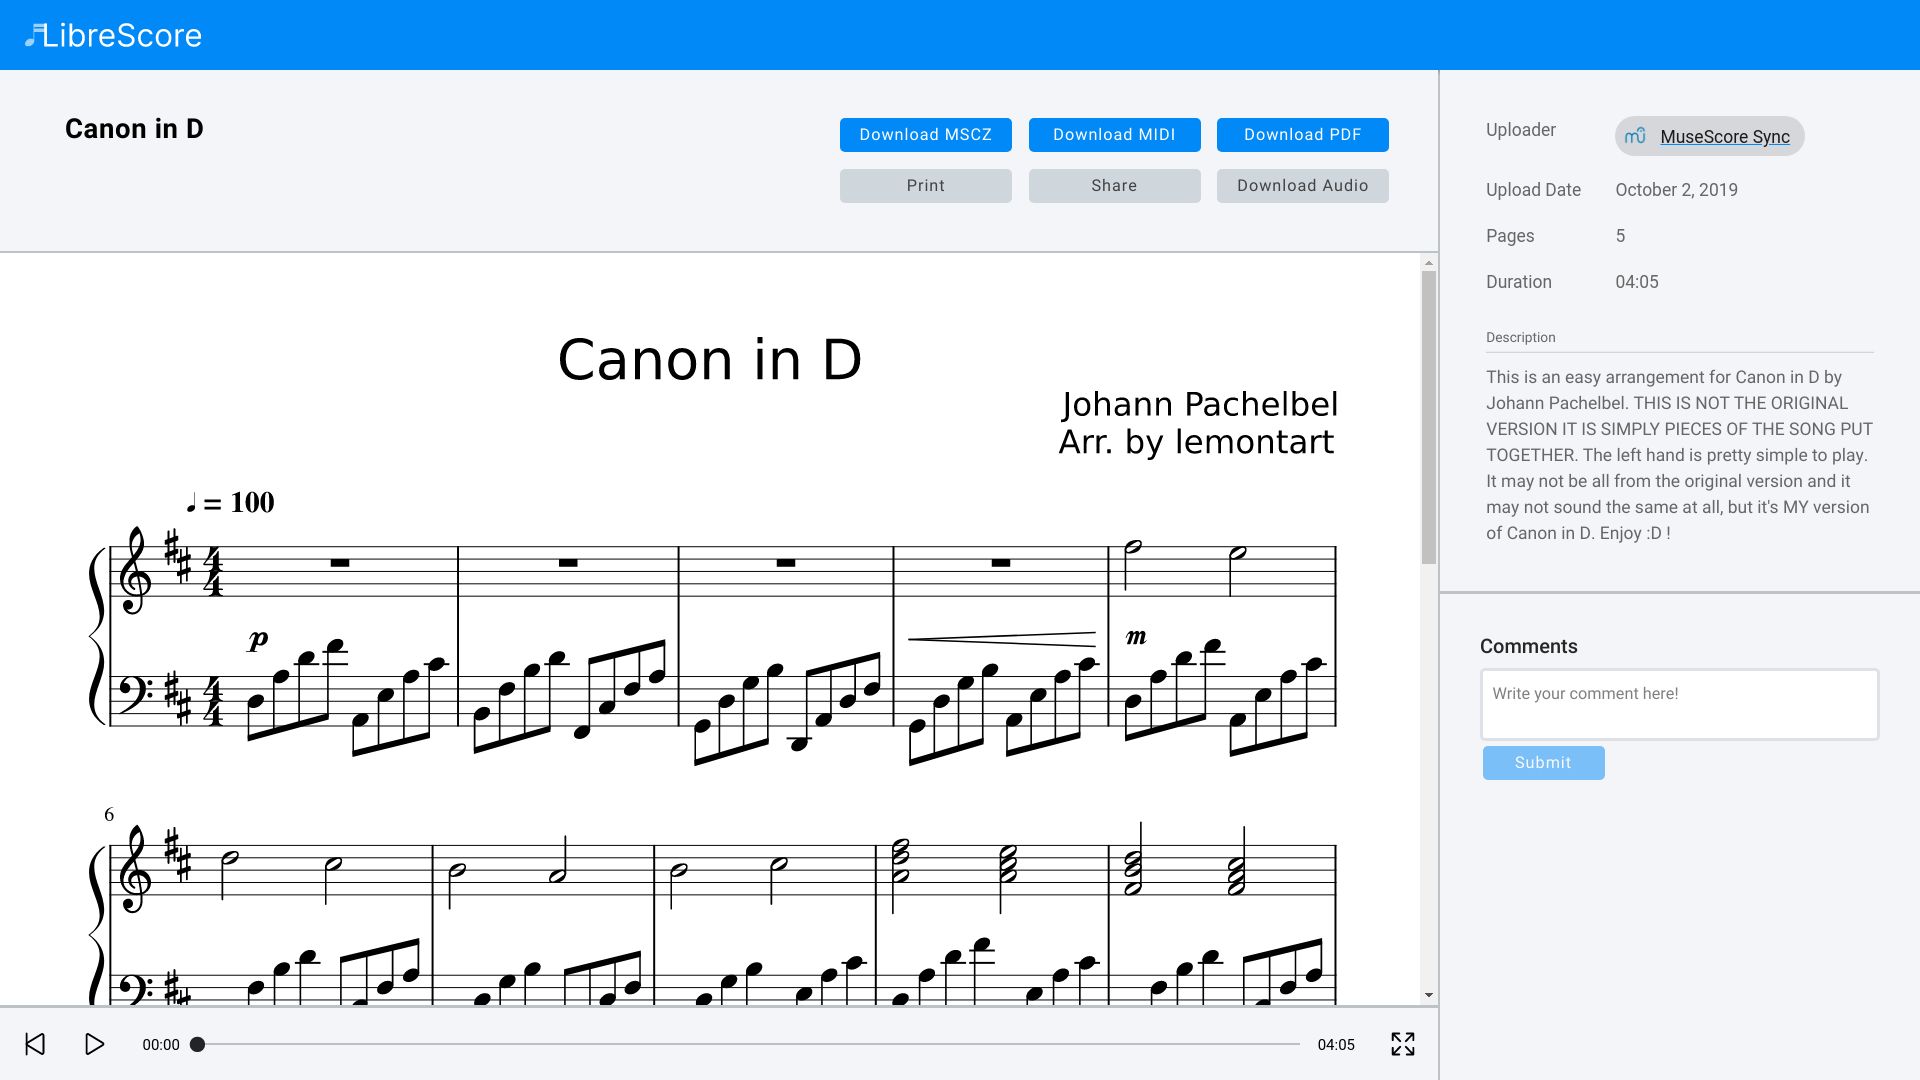Download the score as PDF
Image resolution: width=1920 pixels, height=1080 pixels.
(x=1302, y=135)
